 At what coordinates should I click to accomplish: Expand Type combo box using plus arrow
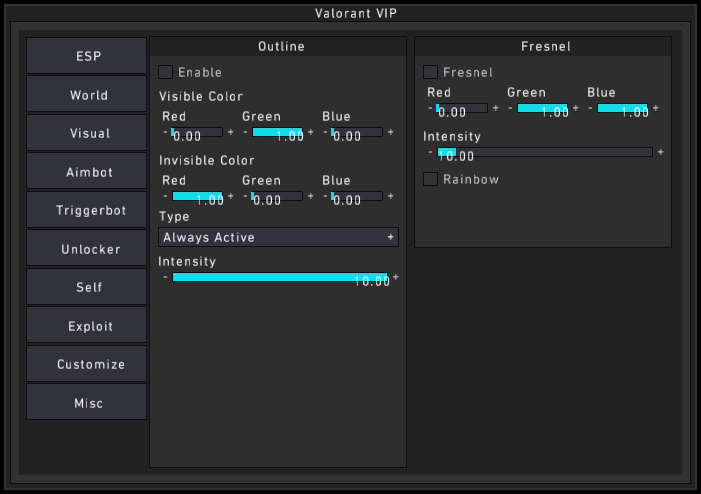coord(390,237)
